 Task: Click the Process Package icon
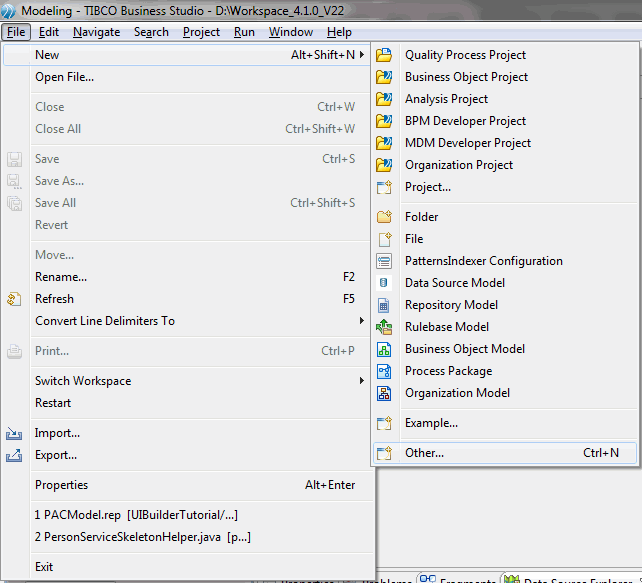(384, 371)
